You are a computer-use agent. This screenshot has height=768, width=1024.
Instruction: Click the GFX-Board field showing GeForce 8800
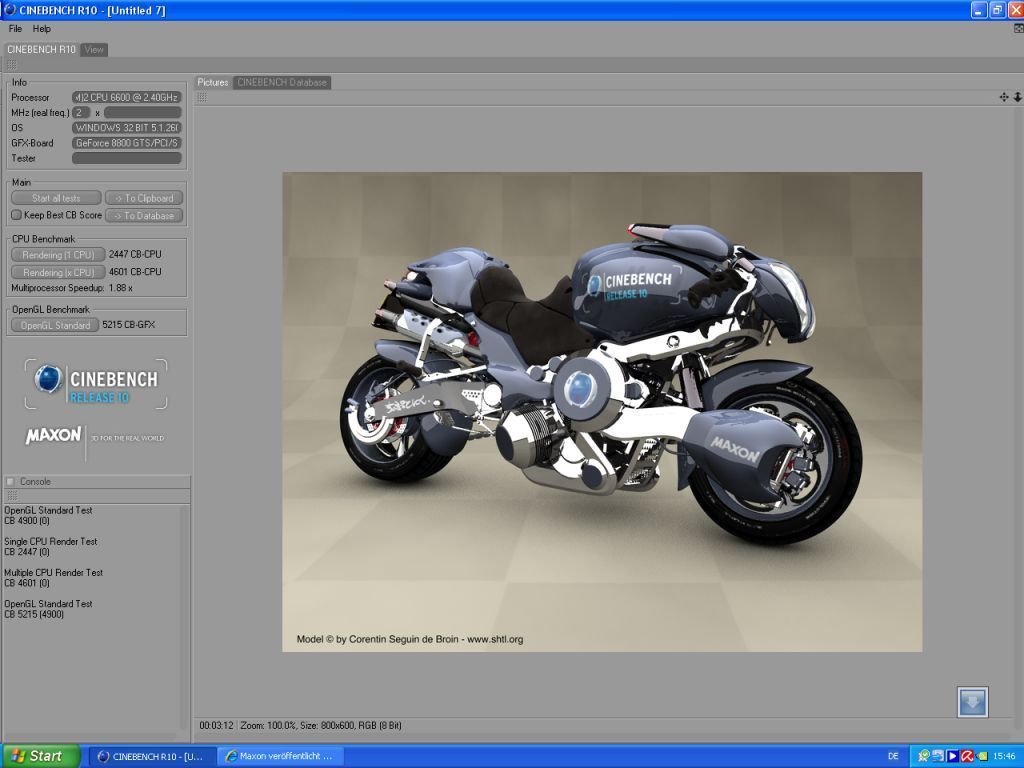127,142
